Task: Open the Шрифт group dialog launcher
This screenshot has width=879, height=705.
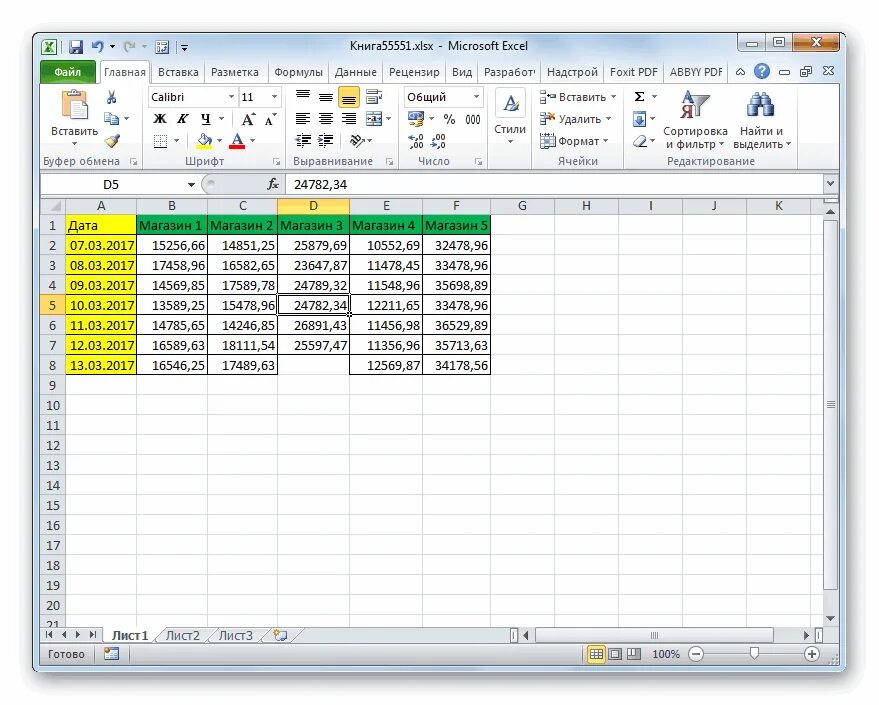Action: (x=276, y=162)
